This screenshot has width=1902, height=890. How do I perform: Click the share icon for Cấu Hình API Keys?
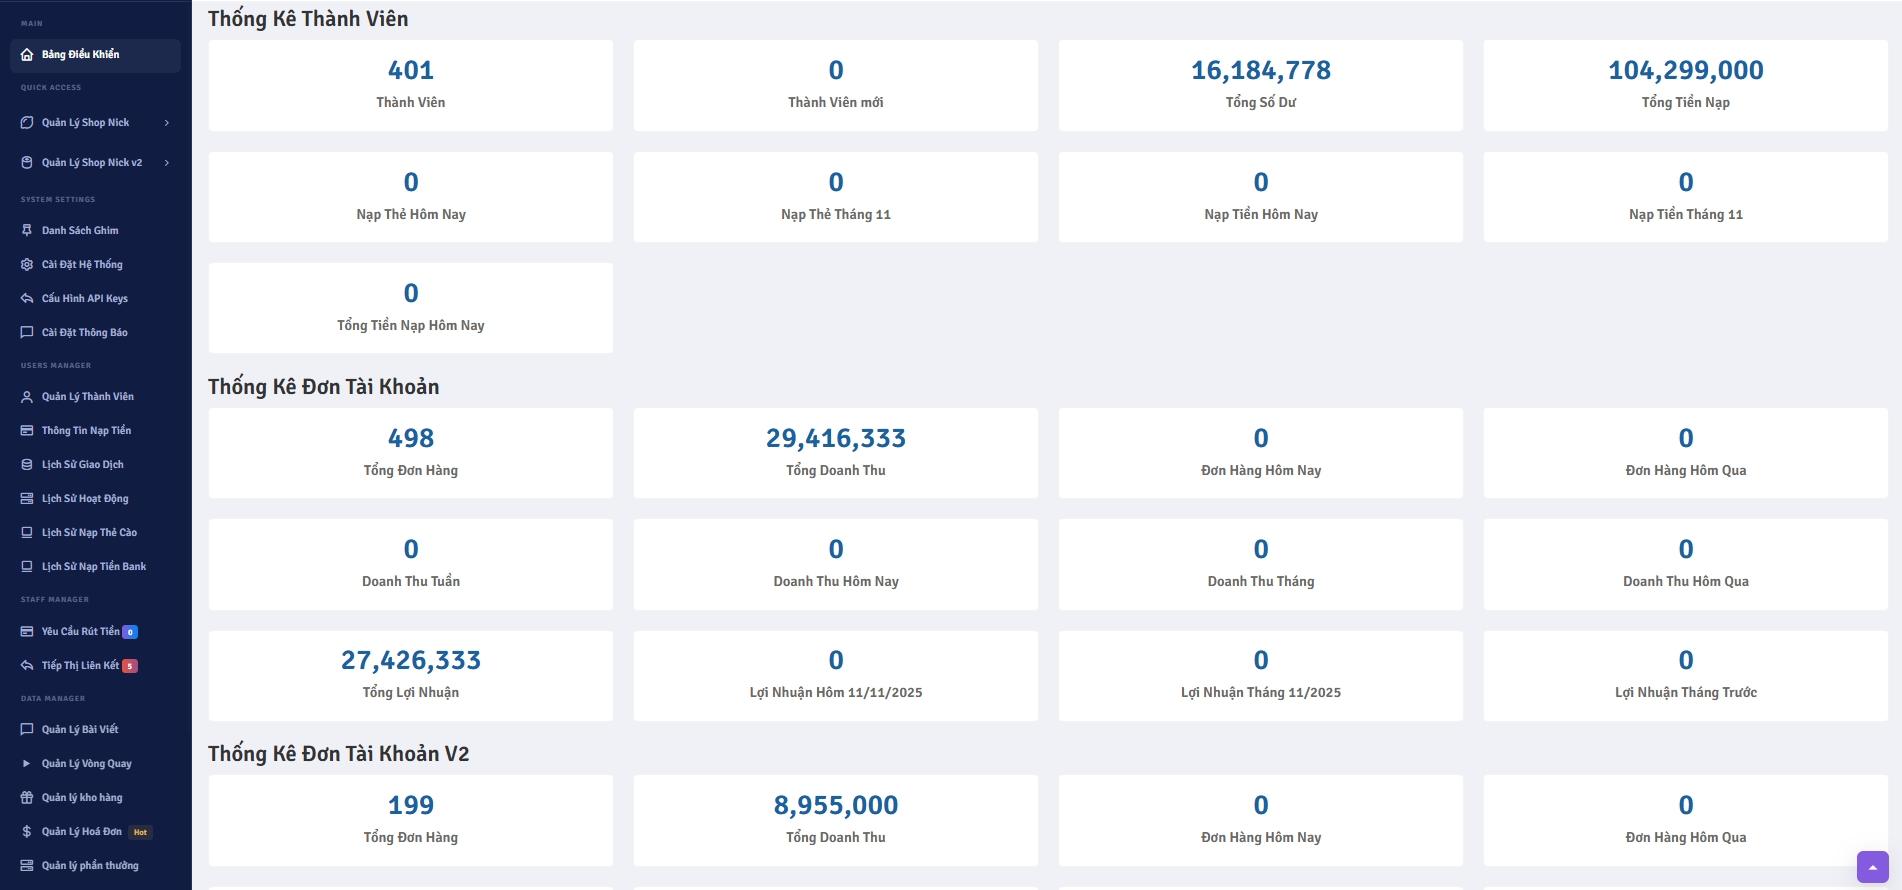point(27,299)
